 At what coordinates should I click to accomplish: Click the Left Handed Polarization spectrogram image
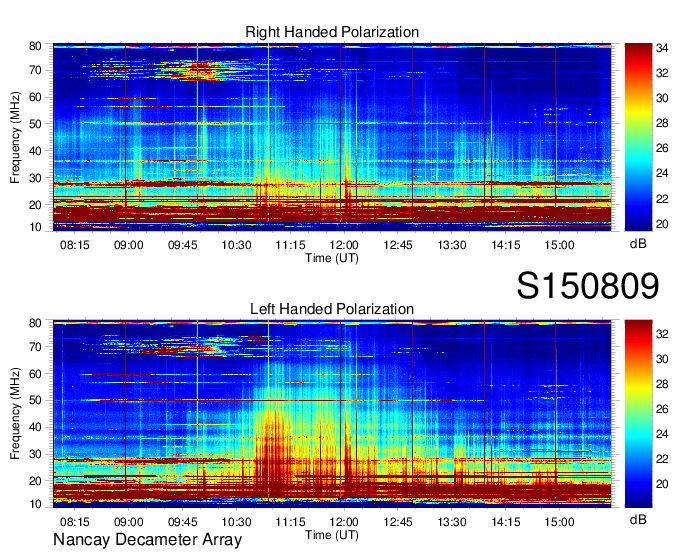coord(332,414)
